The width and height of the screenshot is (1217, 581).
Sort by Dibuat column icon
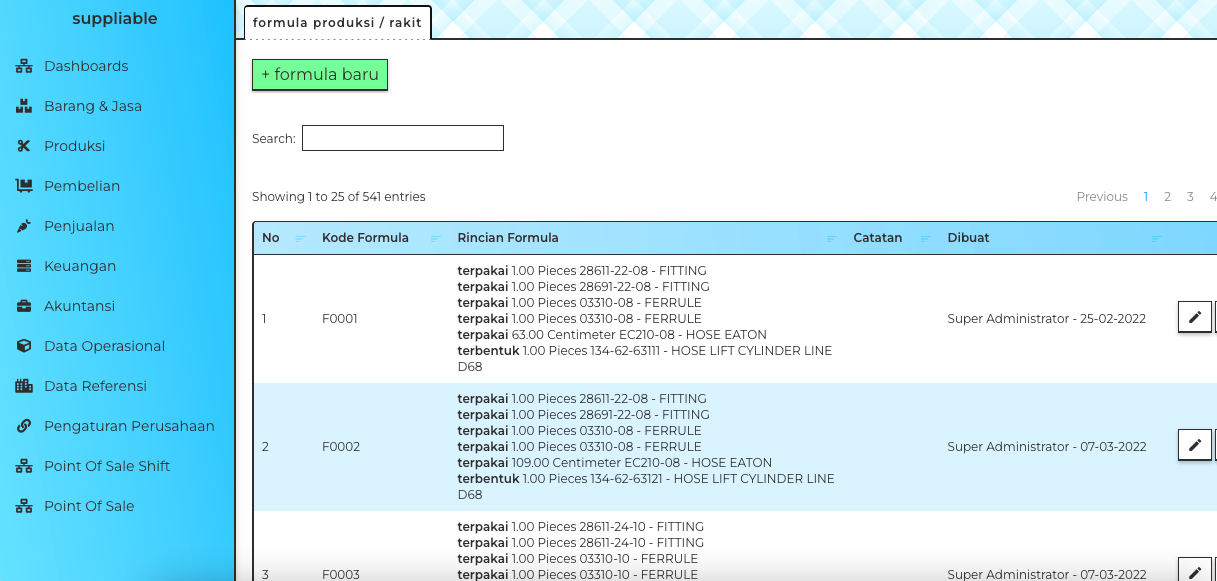click(x=1156, y=239)
